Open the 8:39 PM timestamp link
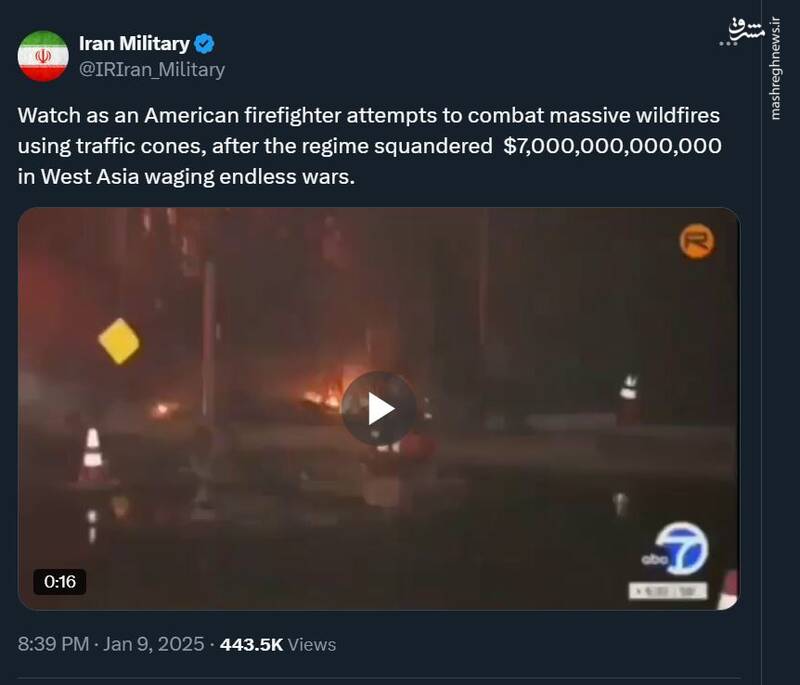 pyautogui.click(x=53, y=644)
